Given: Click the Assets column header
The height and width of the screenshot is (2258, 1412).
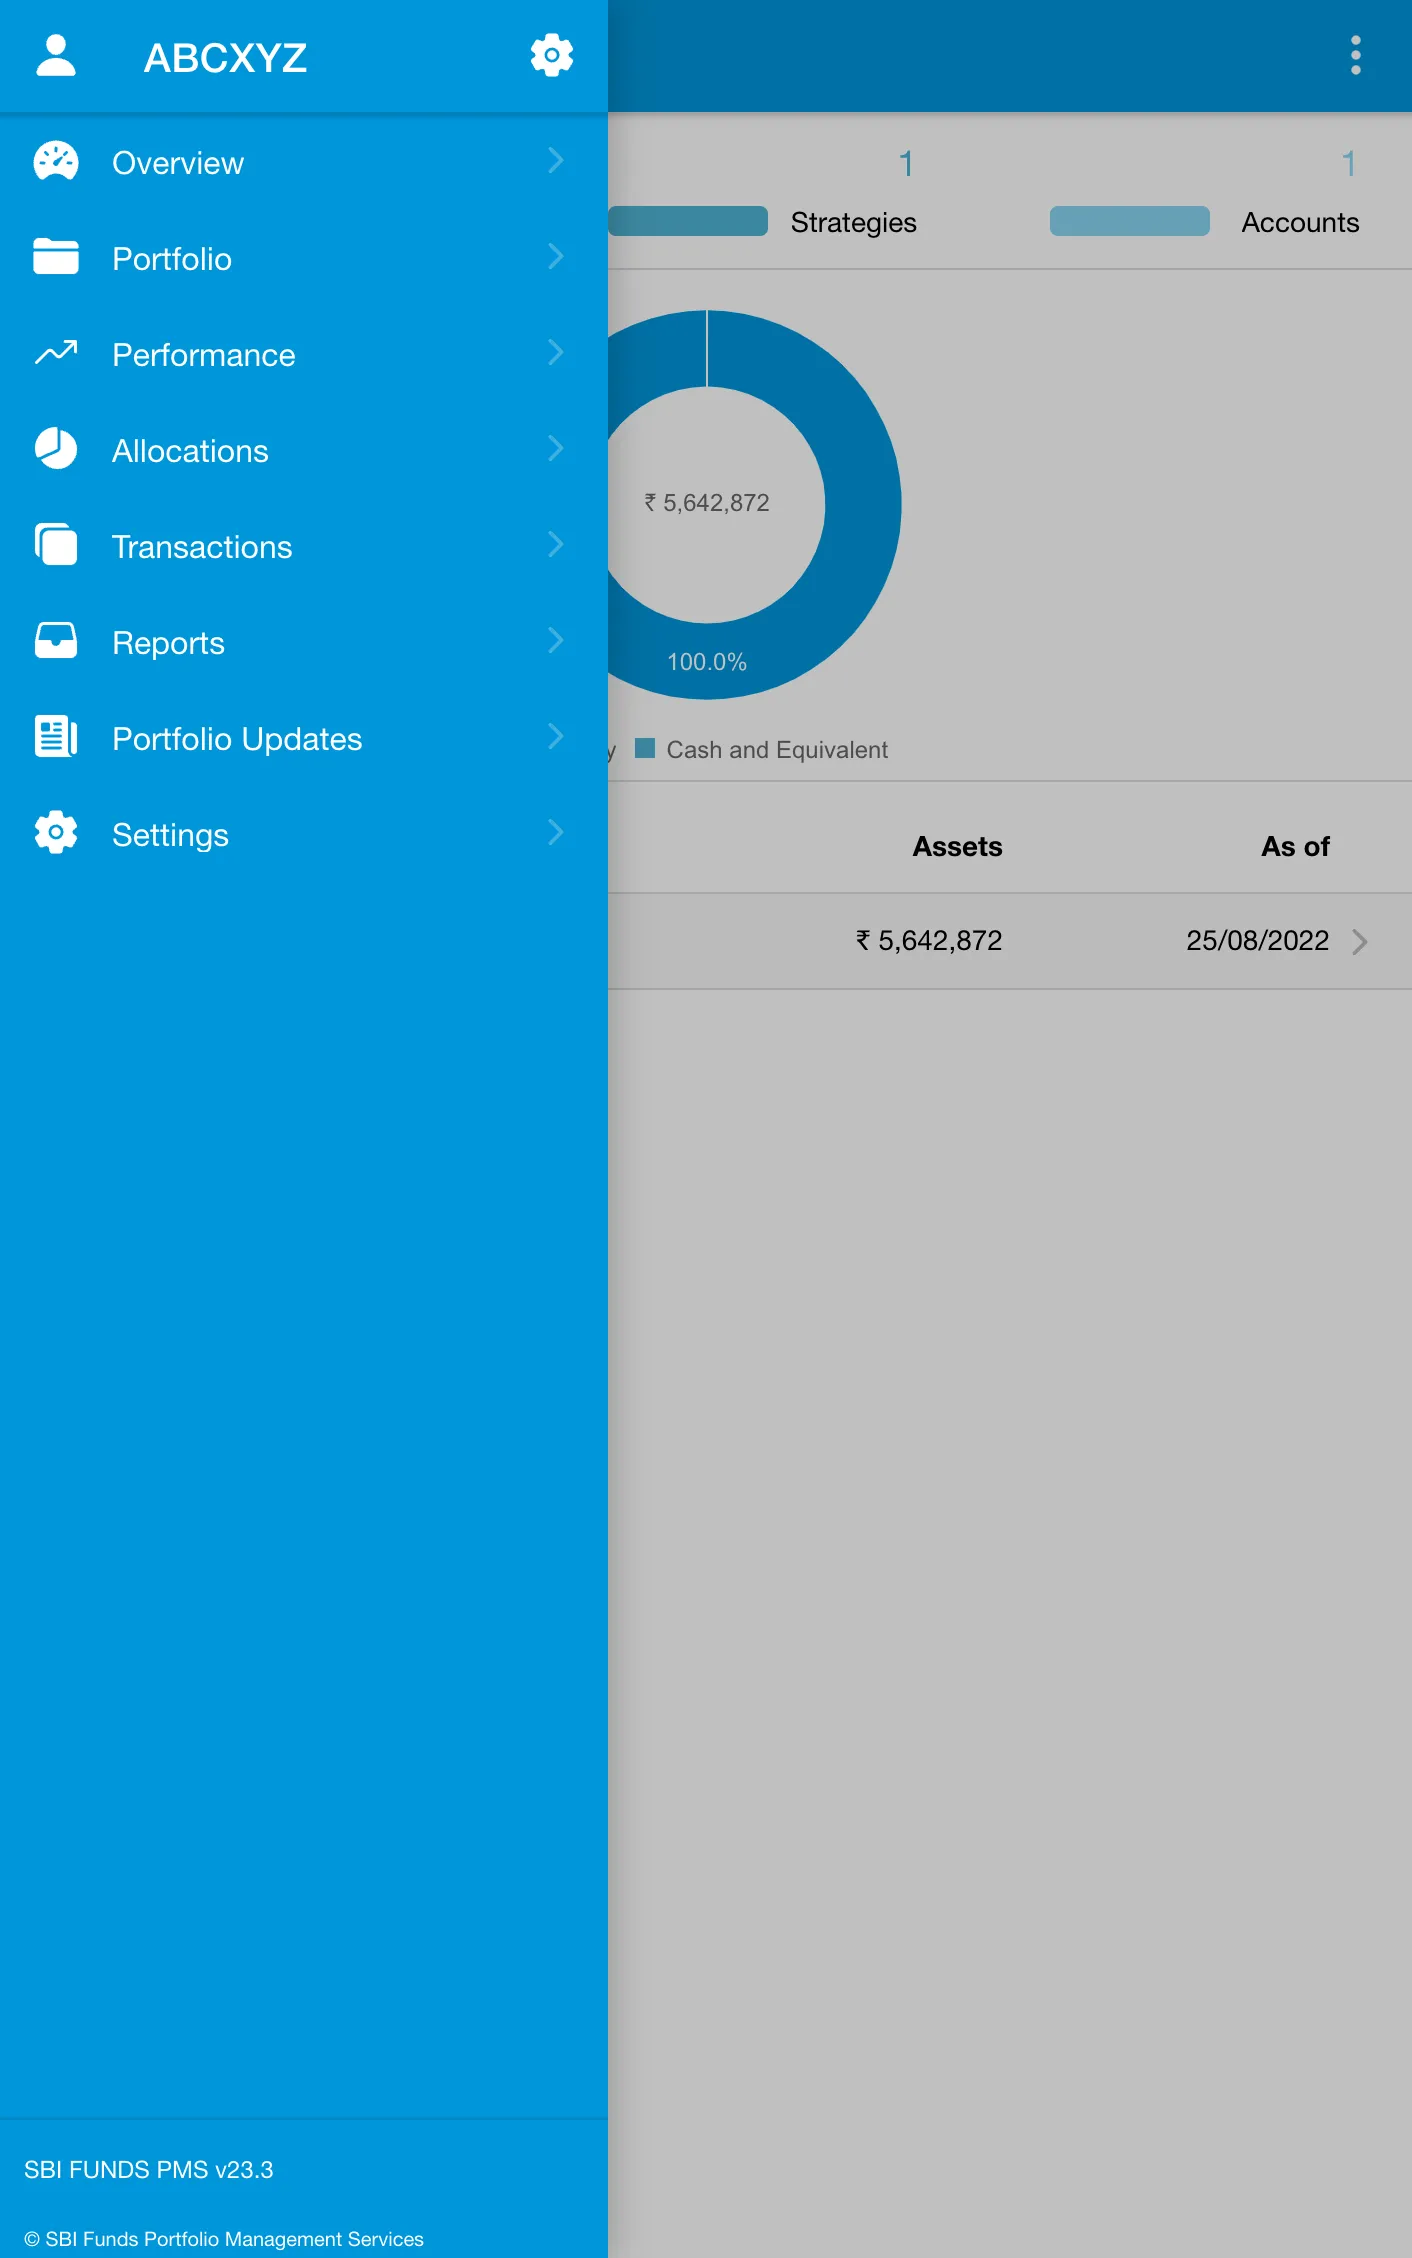Looking at the screenshot, I should 957,846.
